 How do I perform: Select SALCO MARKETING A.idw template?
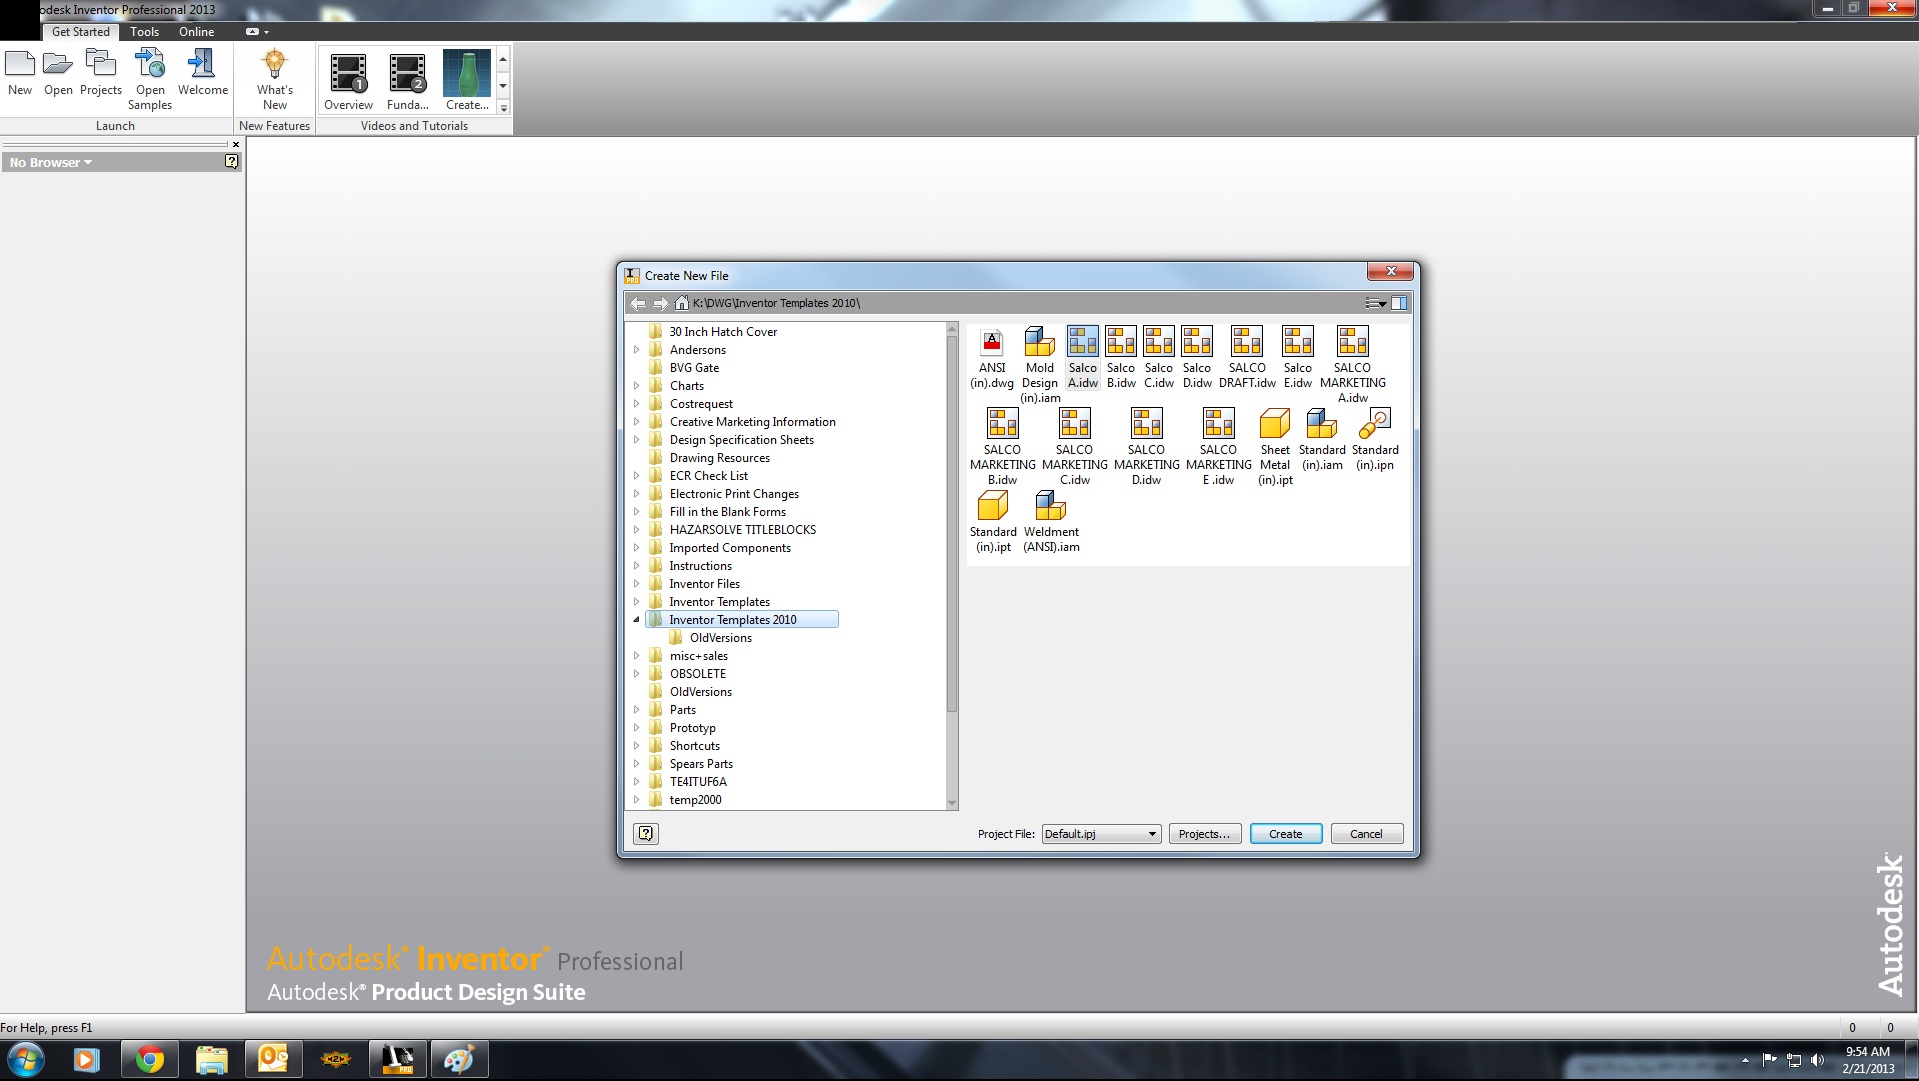pos(1353,365)
